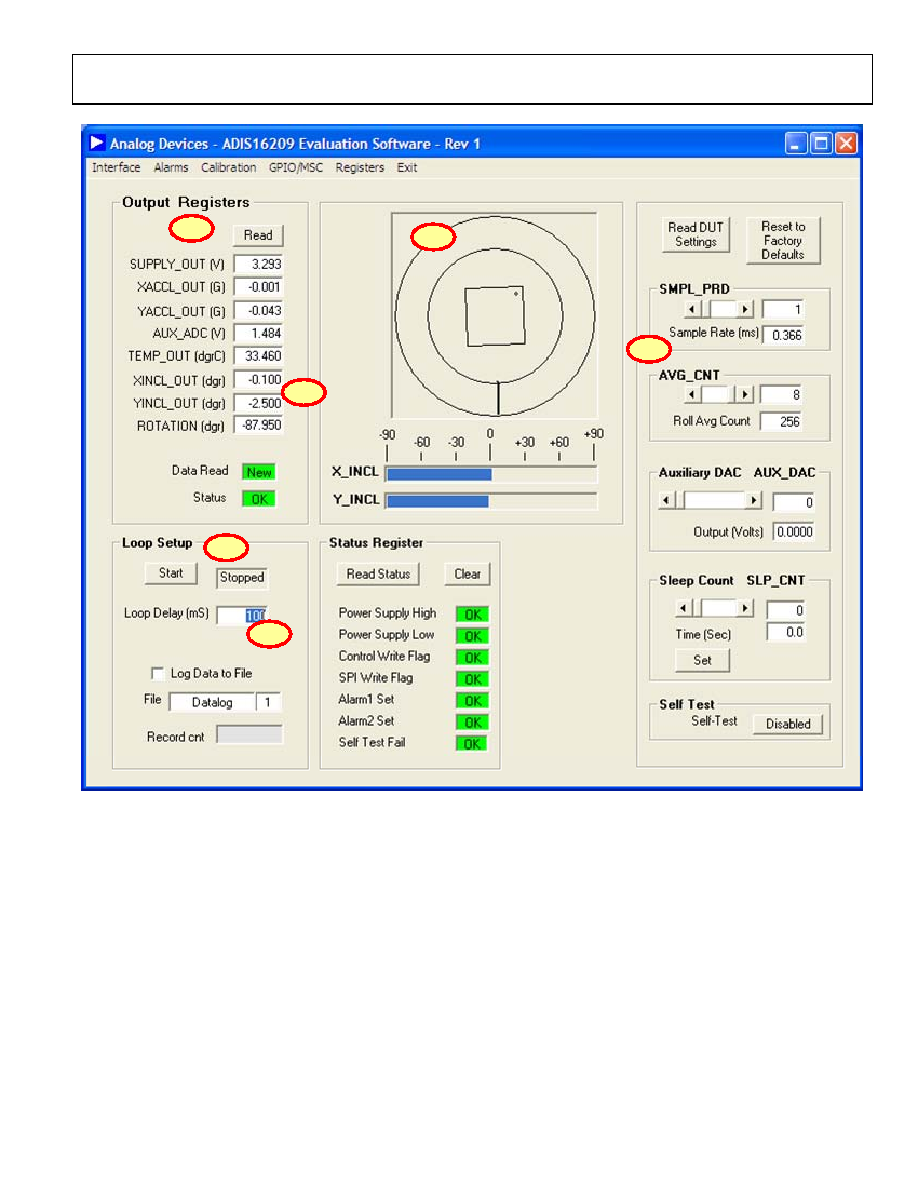Click the AVG_CNT value field
The image size is (918, 1188).
click(781, 395)
